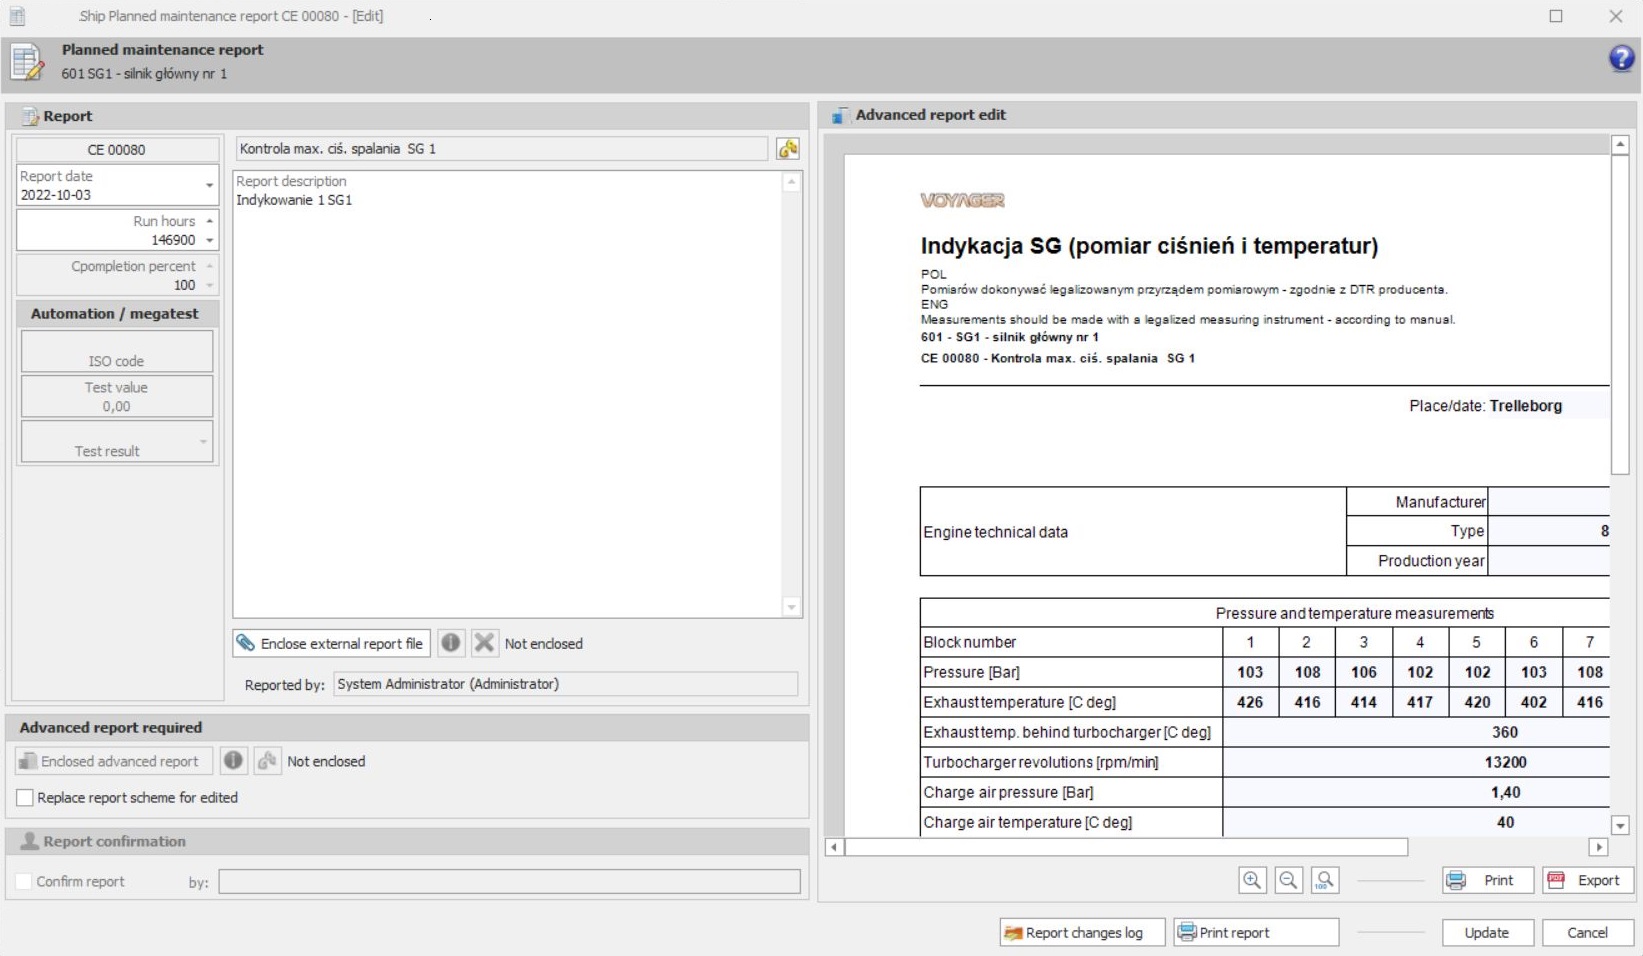Decrease completion percent with down arrow
The height and width of the screenshot is (956, 1643).
coord(209,285)
